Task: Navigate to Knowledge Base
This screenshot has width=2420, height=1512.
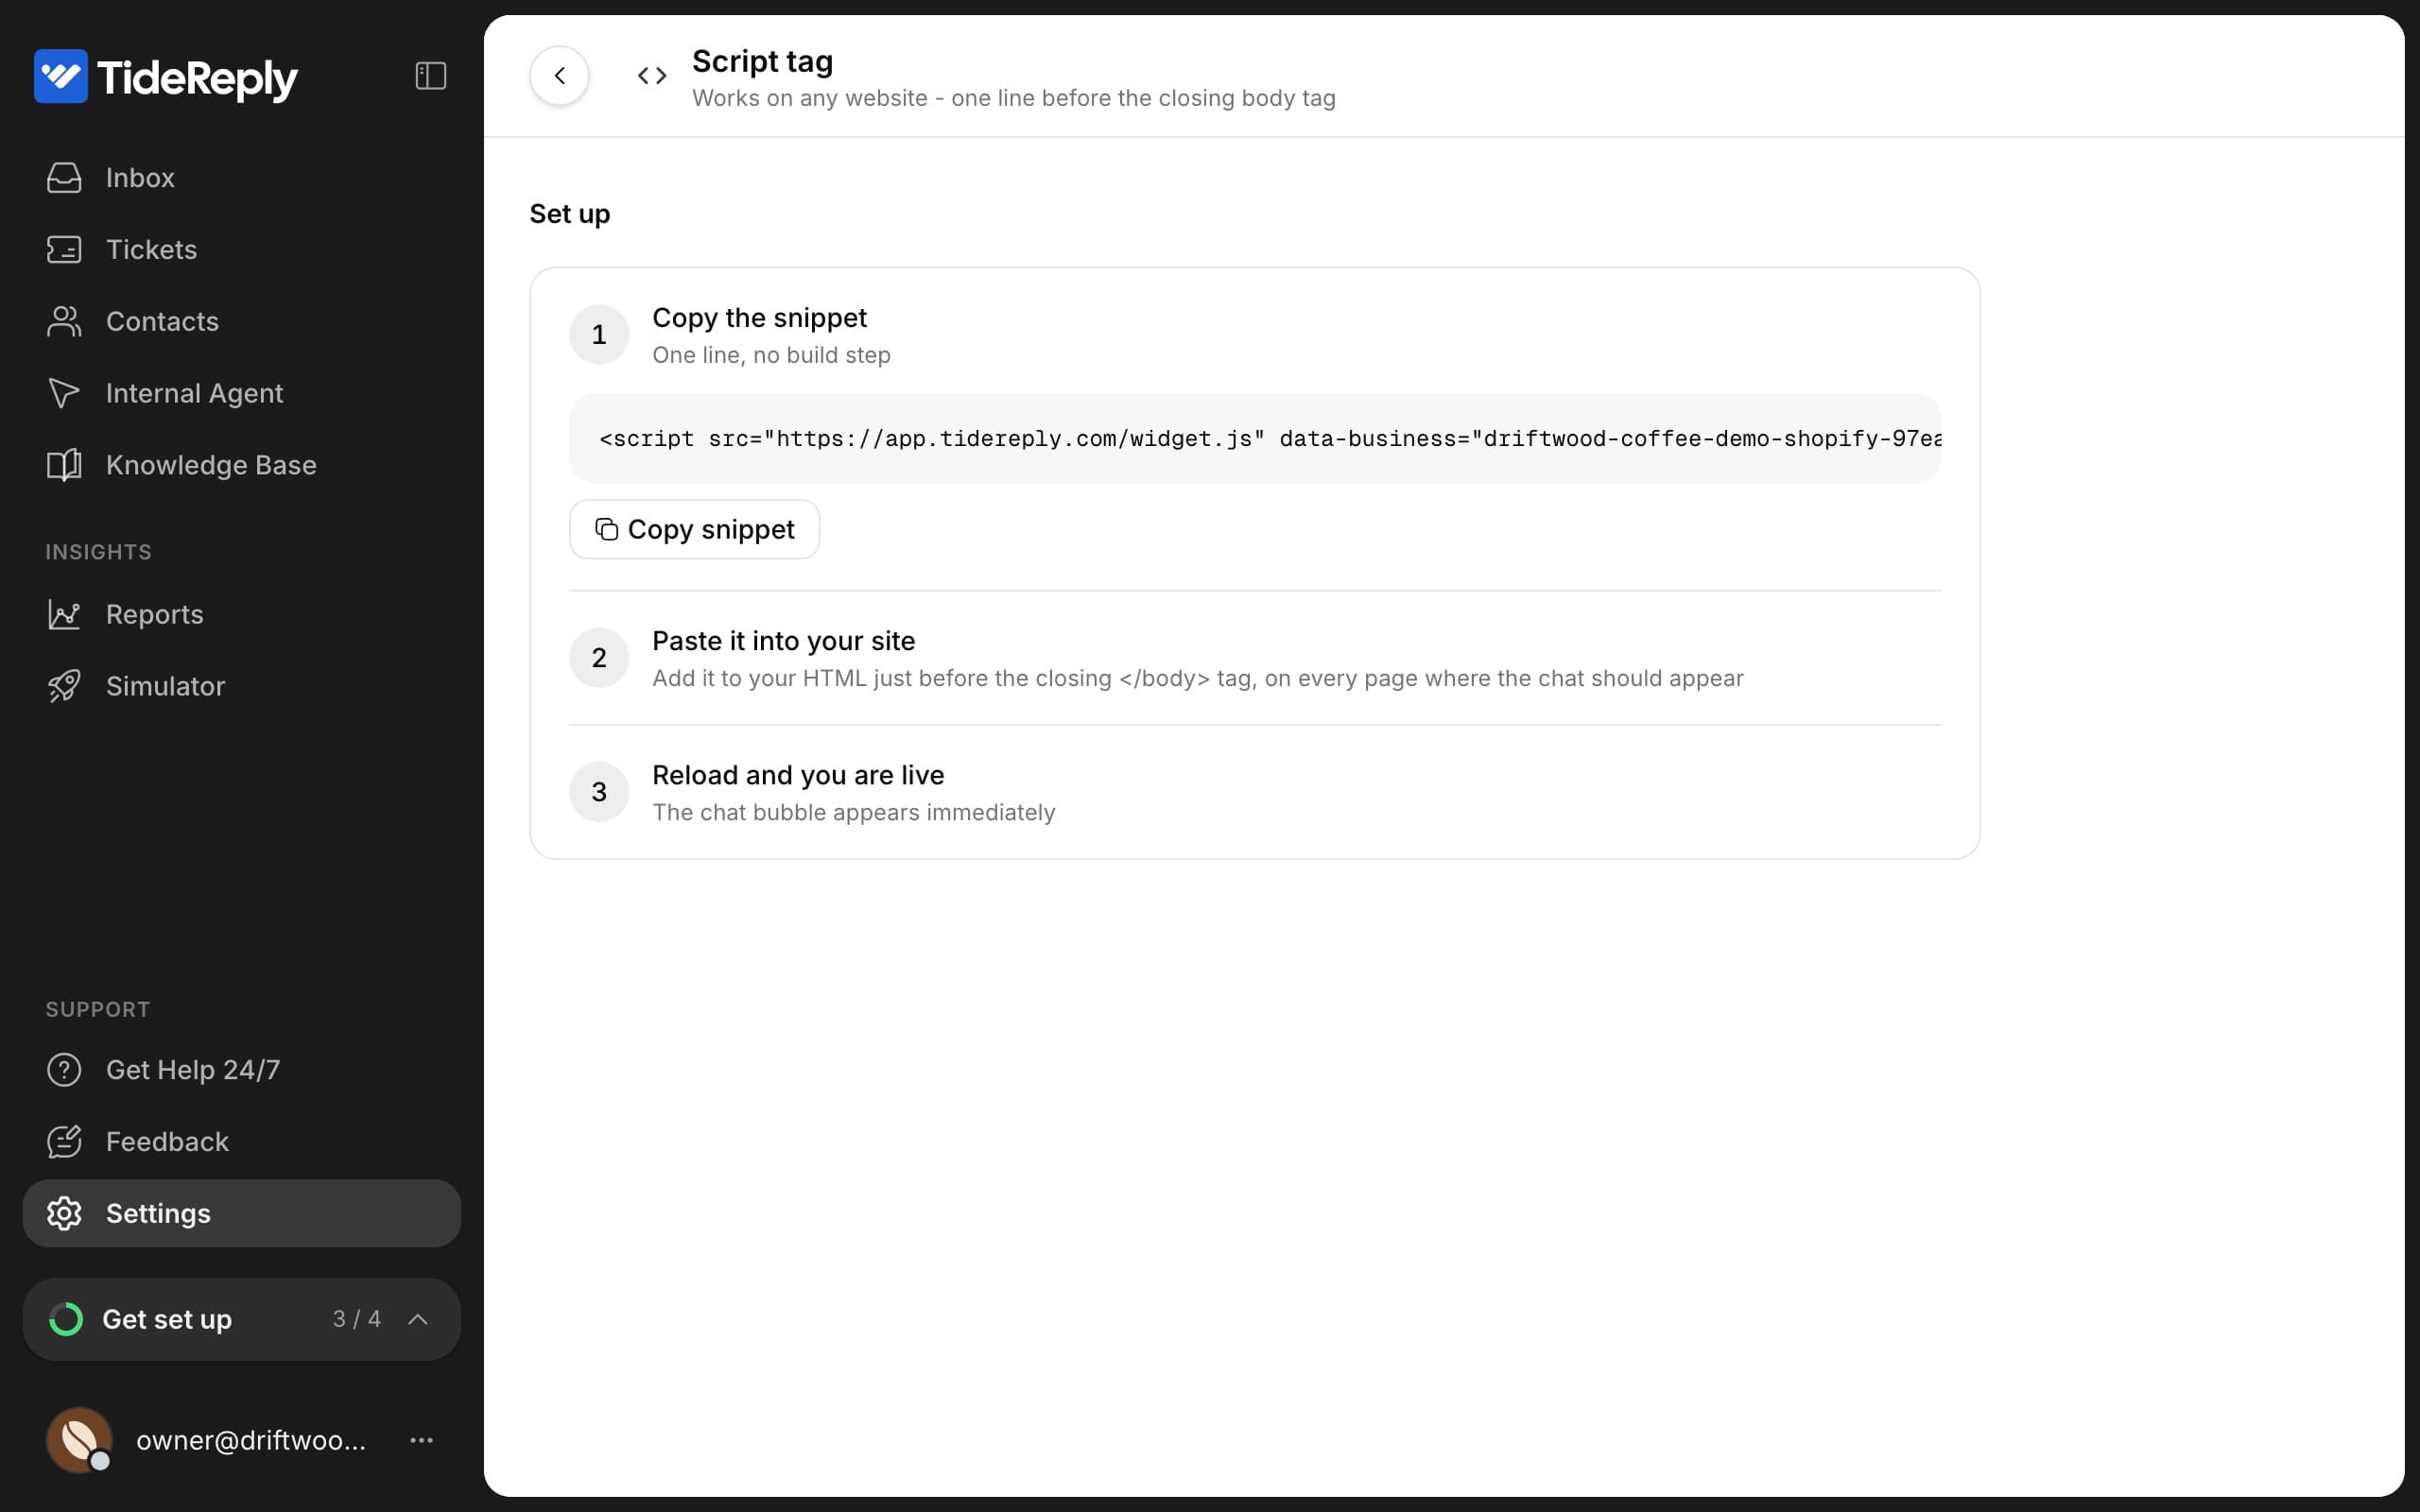Action: point(241,465)
